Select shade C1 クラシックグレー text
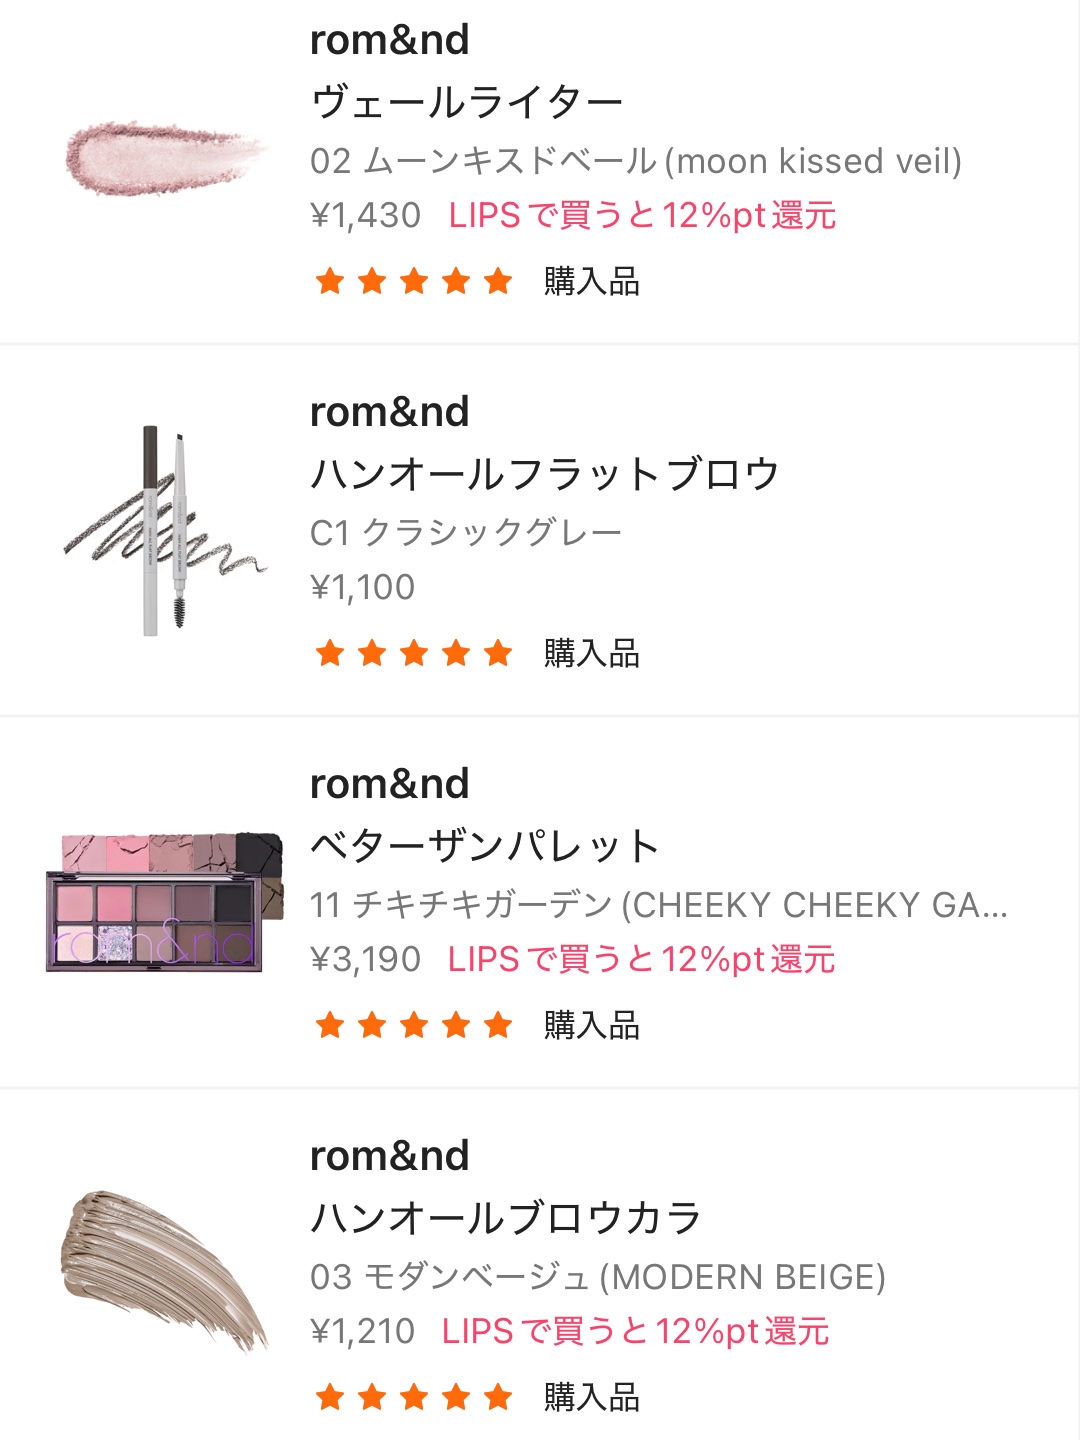Image resolution: width=1081 pixels, height=1440 pixels. (466, 533)
